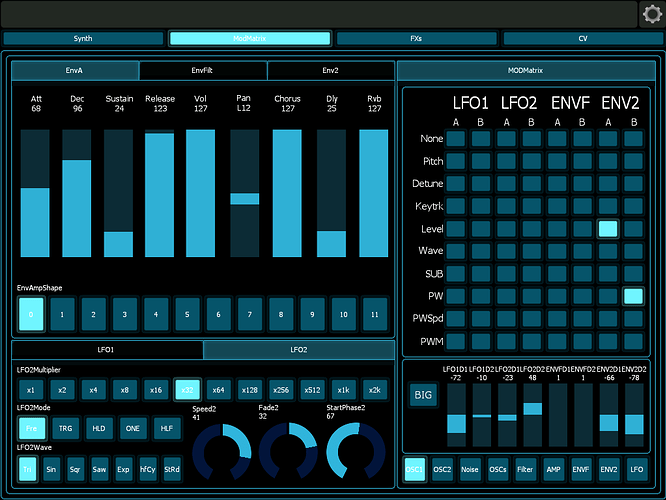
Task: Click the Fade2 rotary knob
Action: 289,450
